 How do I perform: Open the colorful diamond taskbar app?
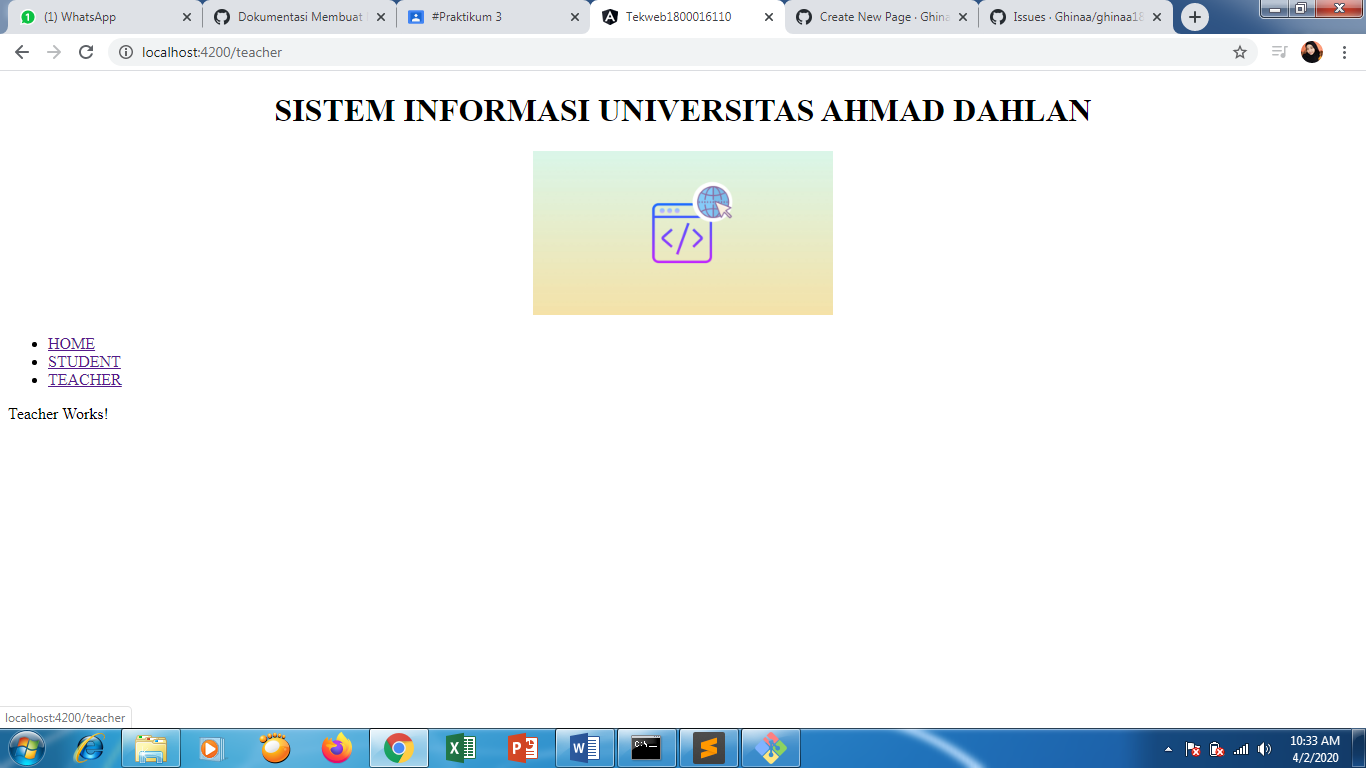[x=771, y=748]
